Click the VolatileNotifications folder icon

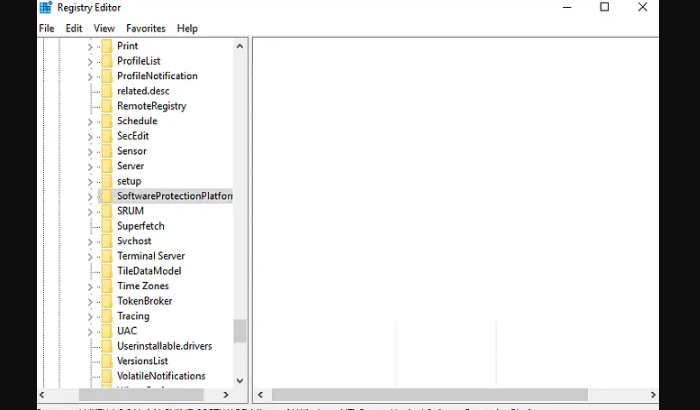point(107,376)
